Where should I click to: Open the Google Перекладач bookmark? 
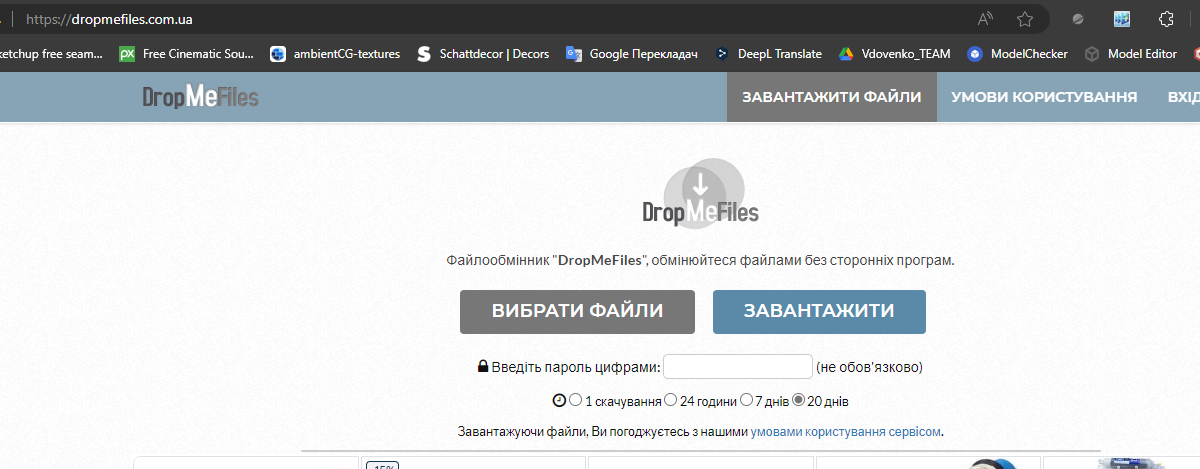coord(631,54)
